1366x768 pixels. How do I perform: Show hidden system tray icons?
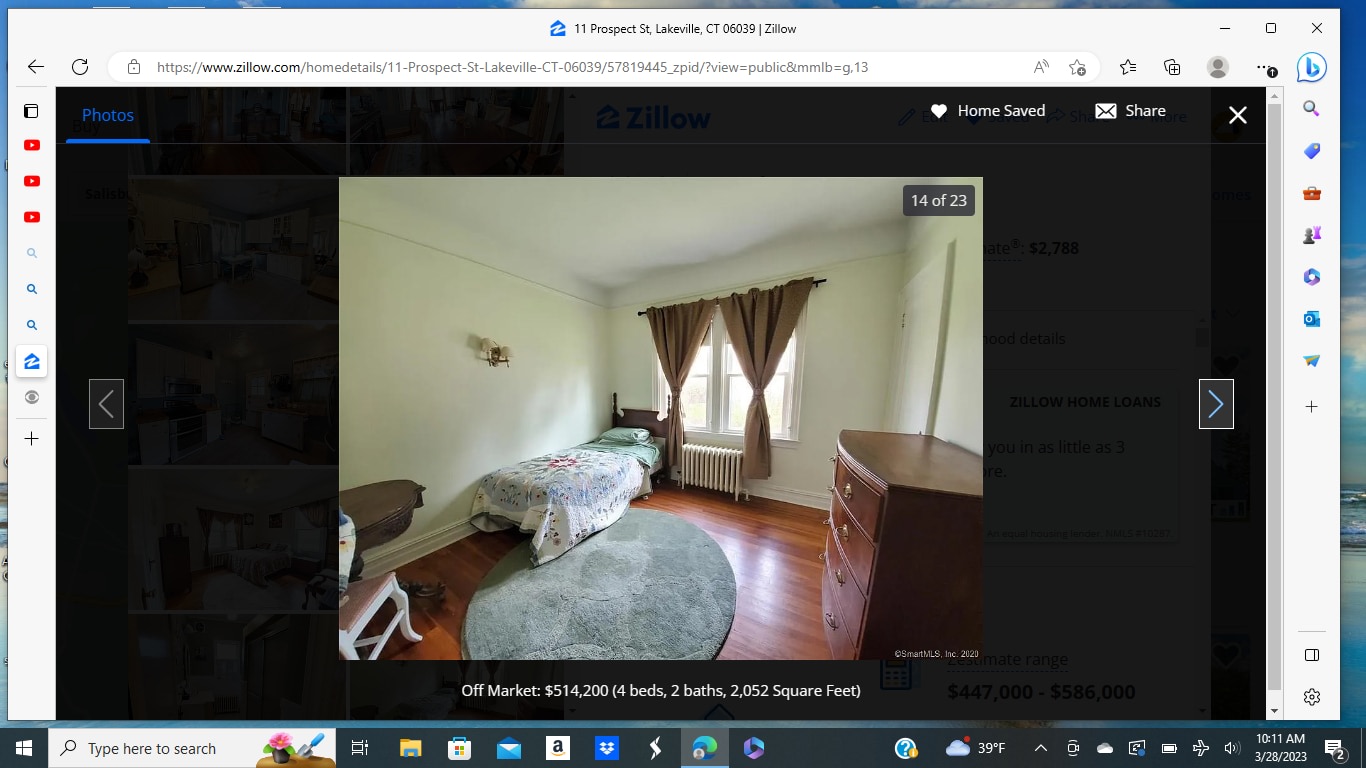(x=1040, y=748)
